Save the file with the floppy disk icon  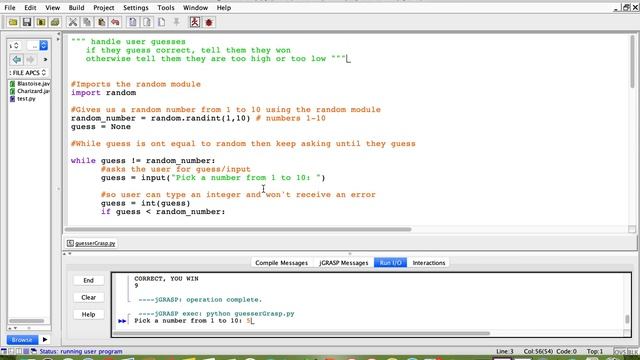27,22
